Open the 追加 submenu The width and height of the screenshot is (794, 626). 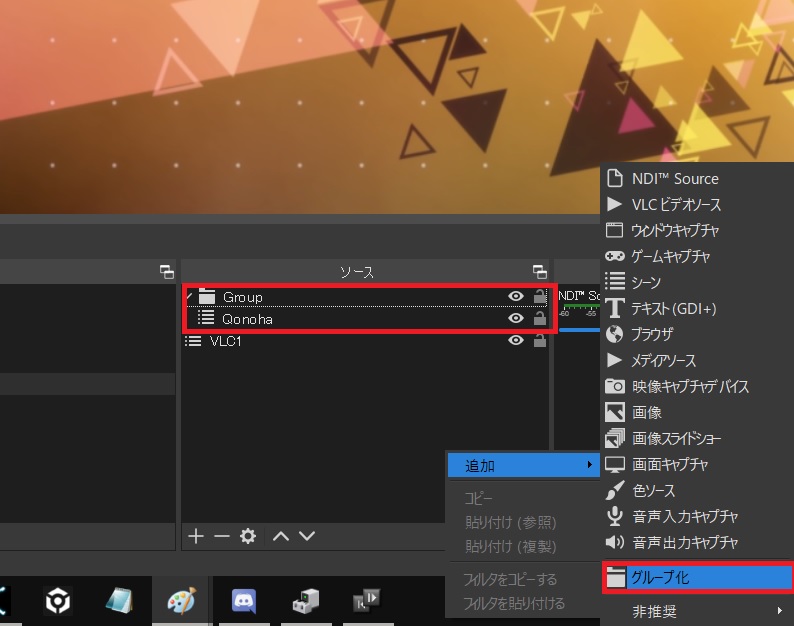[523, 465]
